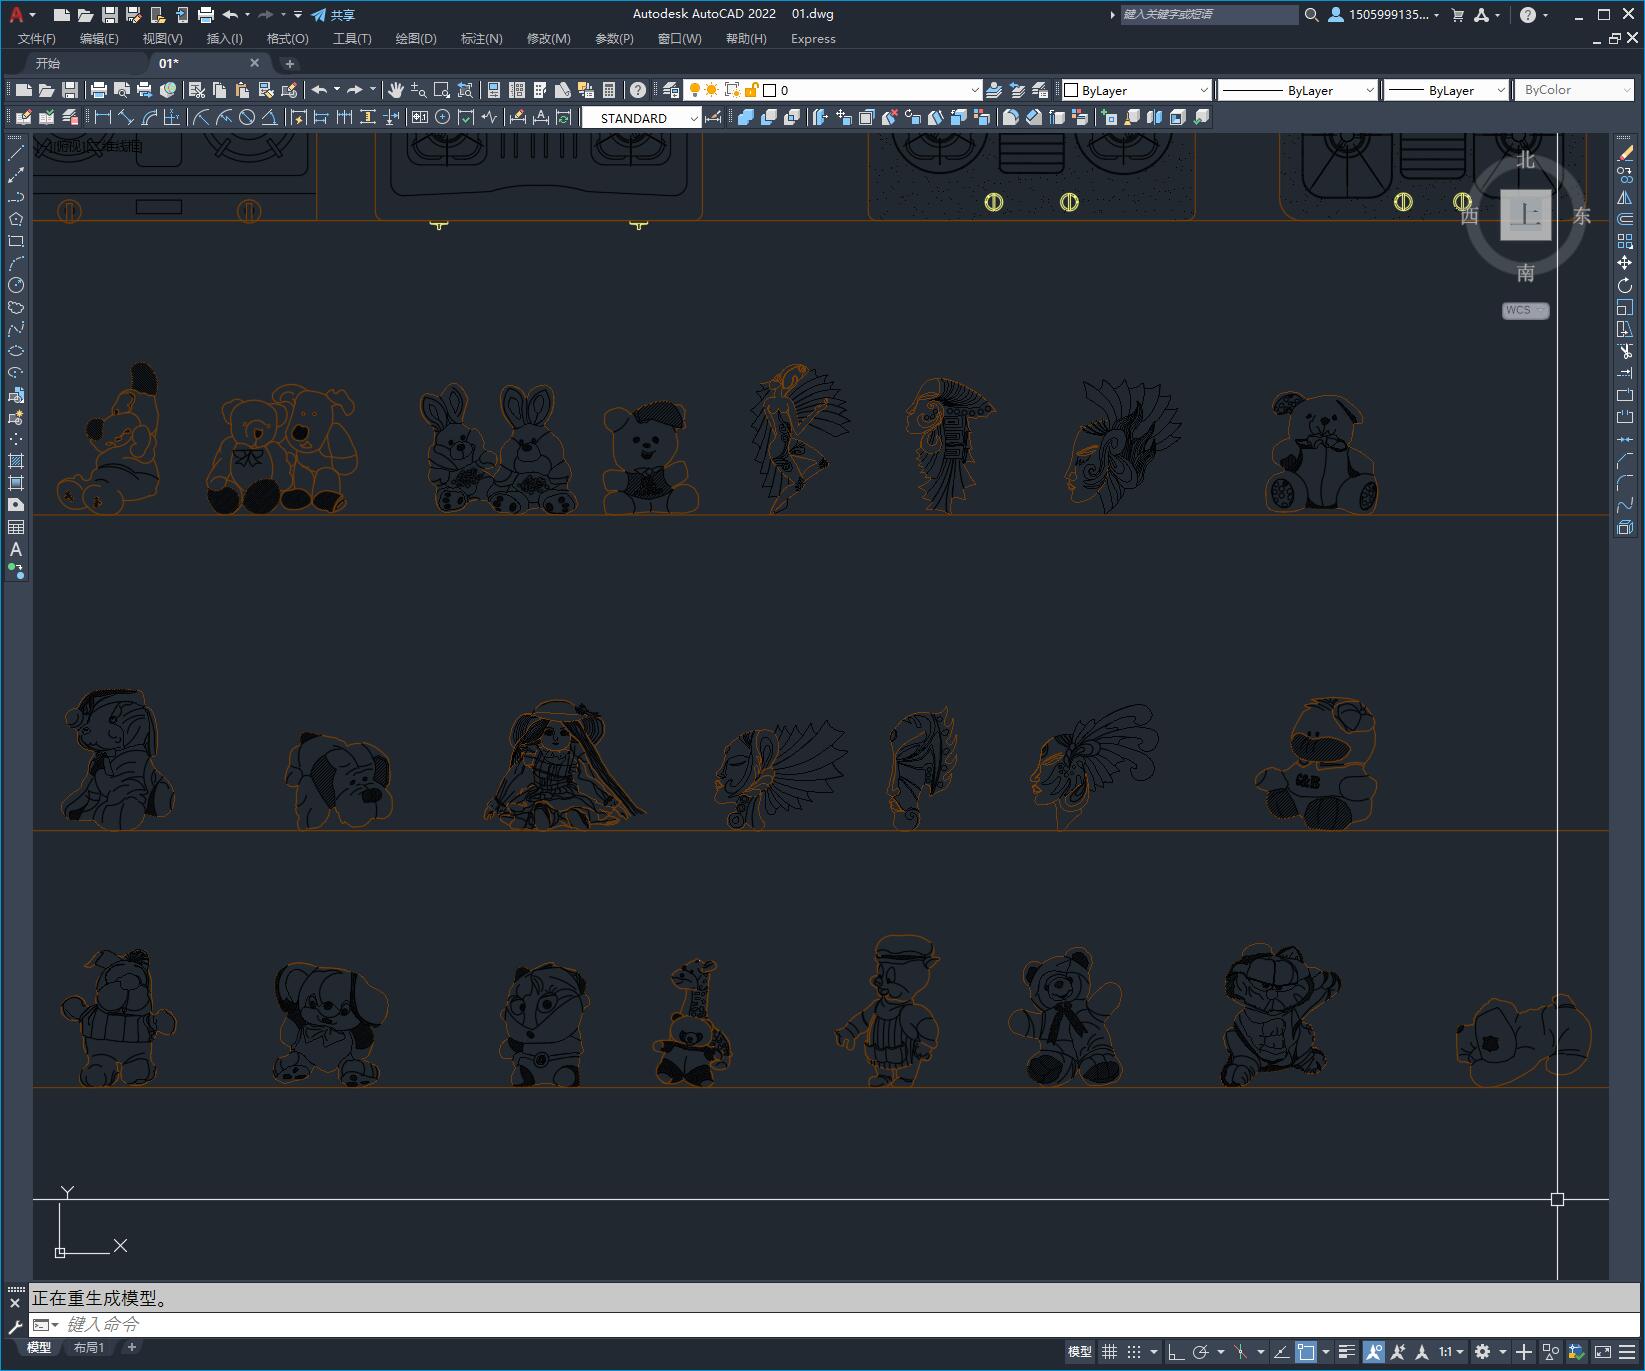Click the layer 0 color square
1645x1371 pixels.
pyautogui.click(x=770, y=90)
